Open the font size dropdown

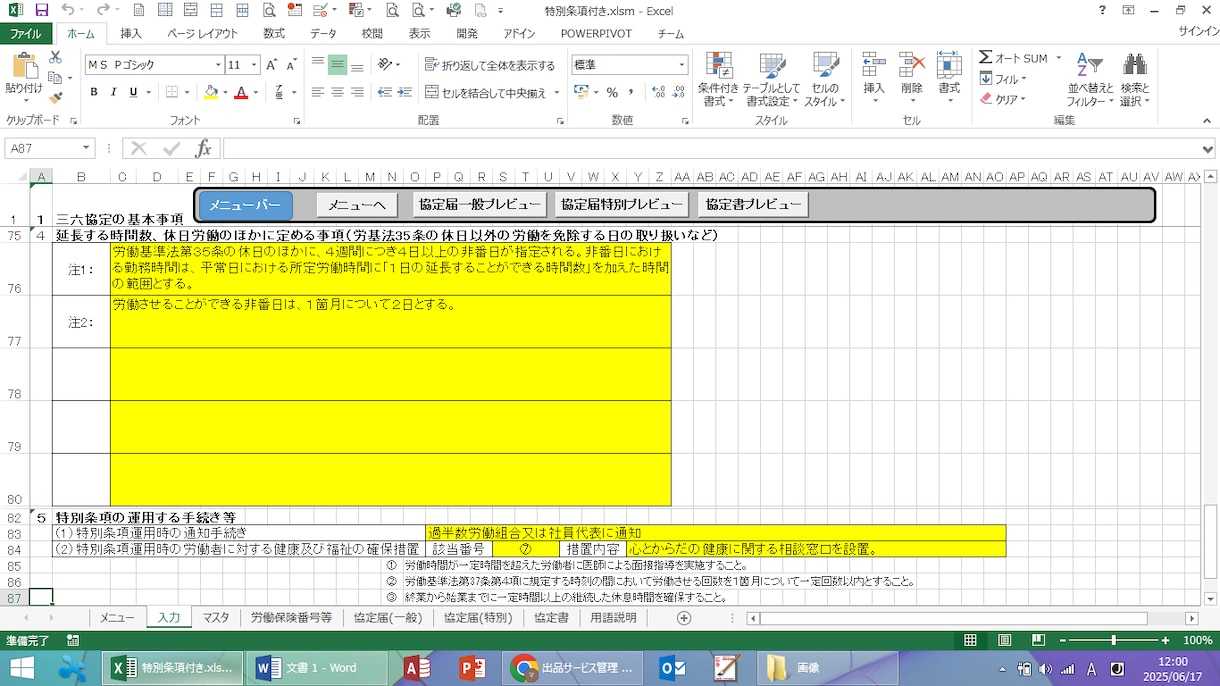(x=254, y=65)
